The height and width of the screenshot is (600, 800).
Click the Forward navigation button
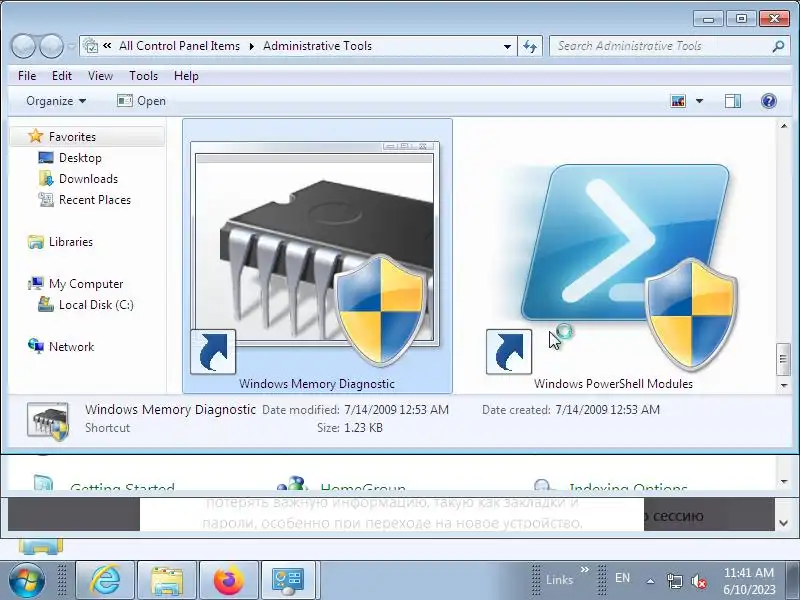[51, 46]
